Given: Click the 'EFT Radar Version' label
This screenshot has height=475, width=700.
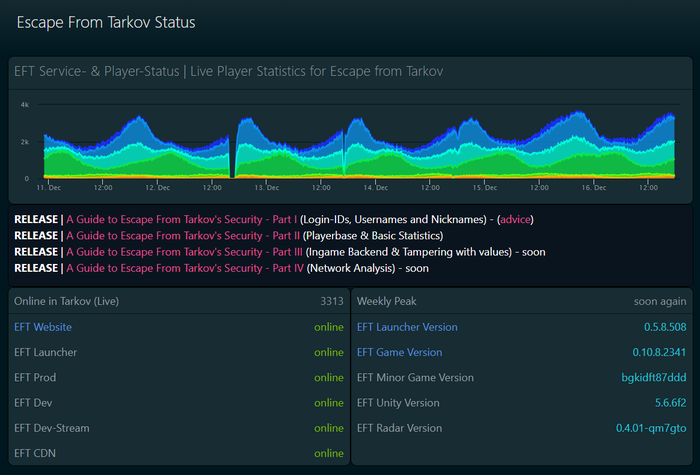Looking at the screenshot, I should tap(400, 428).
